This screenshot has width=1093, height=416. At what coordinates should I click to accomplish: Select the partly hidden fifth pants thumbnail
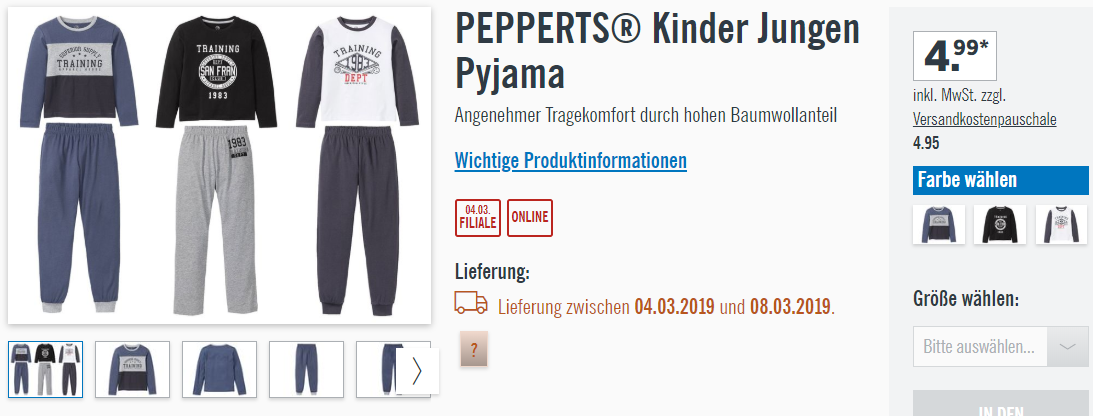point(377,369)
